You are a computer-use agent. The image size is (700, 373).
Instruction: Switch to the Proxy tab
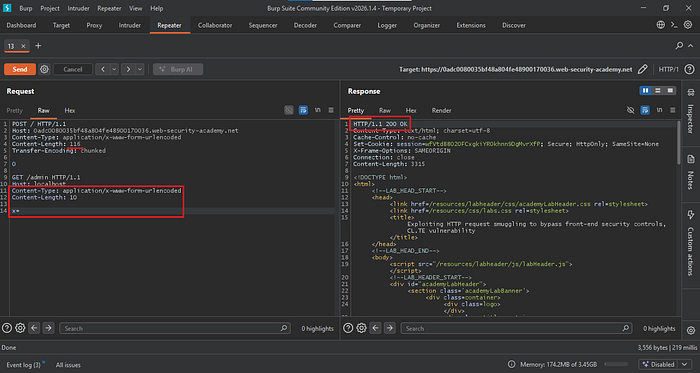[x=94, y=25]
